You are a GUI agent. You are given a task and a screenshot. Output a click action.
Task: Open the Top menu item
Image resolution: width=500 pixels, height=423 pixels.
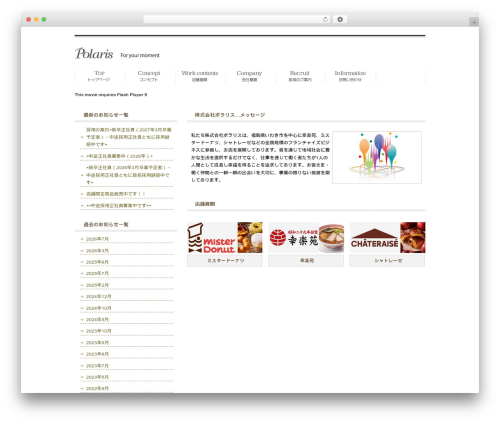[99, 76]
